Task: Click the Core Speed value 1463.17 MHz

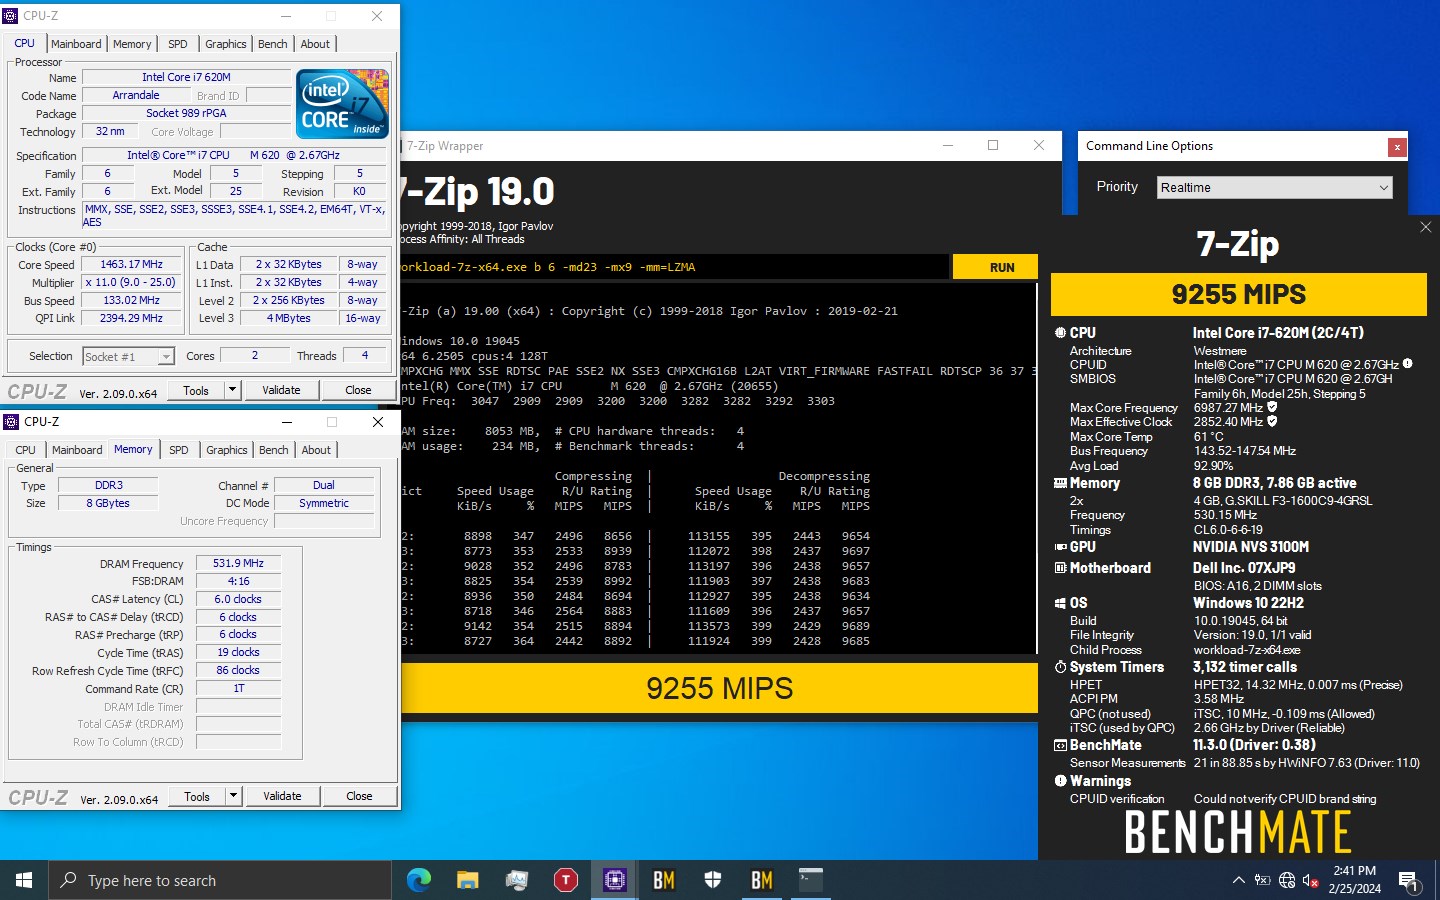Action: [131, 264]
